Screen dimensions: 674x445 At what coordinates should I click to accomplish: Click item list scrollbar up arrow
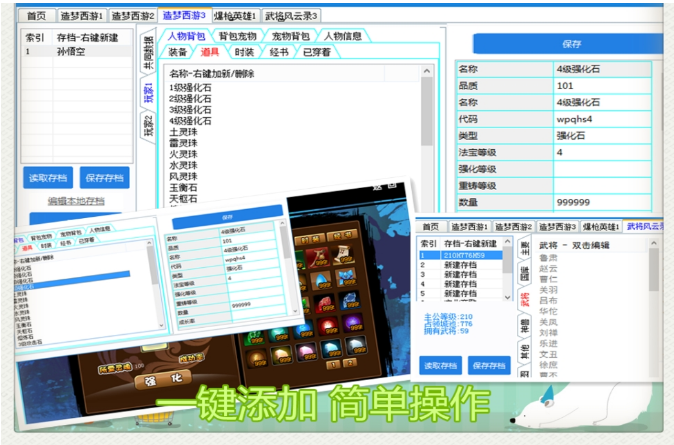(426, 71)
